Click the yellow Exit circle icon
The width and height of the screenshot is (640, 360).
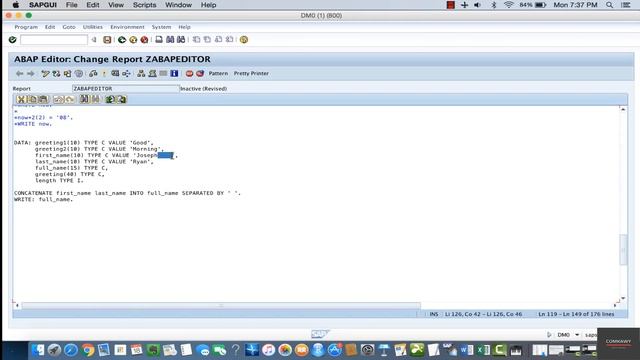(x=133, y=40)
